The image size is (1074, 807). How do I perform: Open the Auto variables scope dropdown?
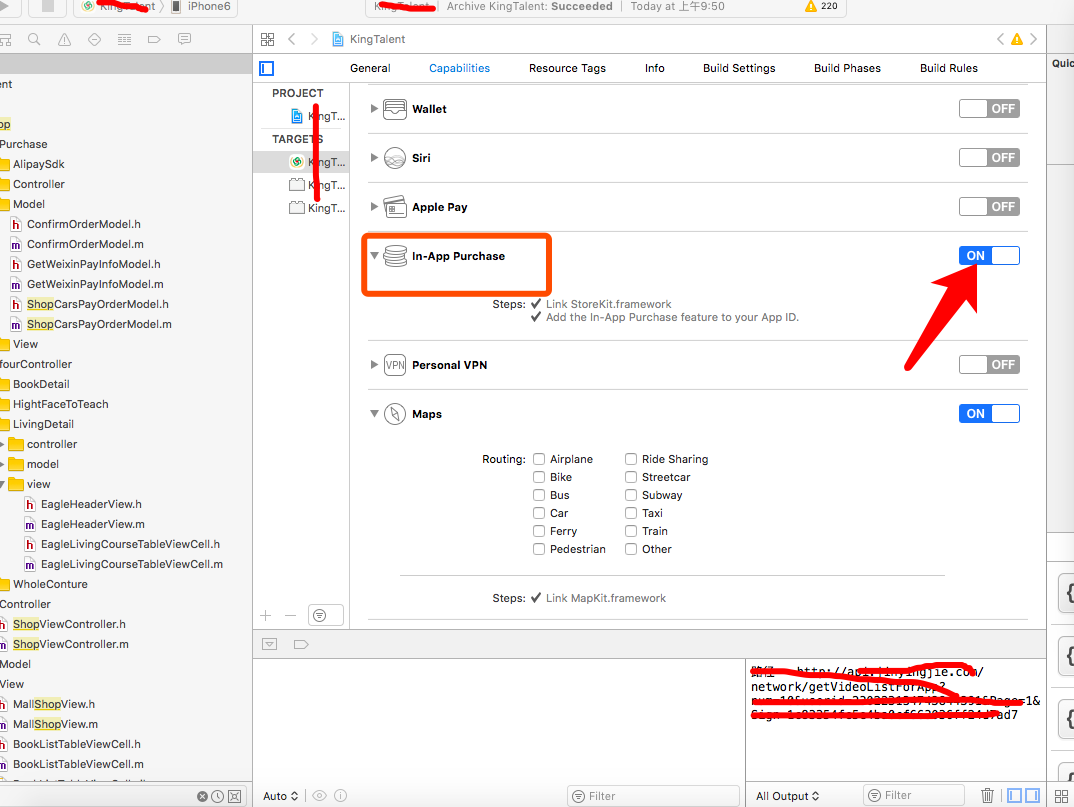pyautogui.click(x=281, y=796)
